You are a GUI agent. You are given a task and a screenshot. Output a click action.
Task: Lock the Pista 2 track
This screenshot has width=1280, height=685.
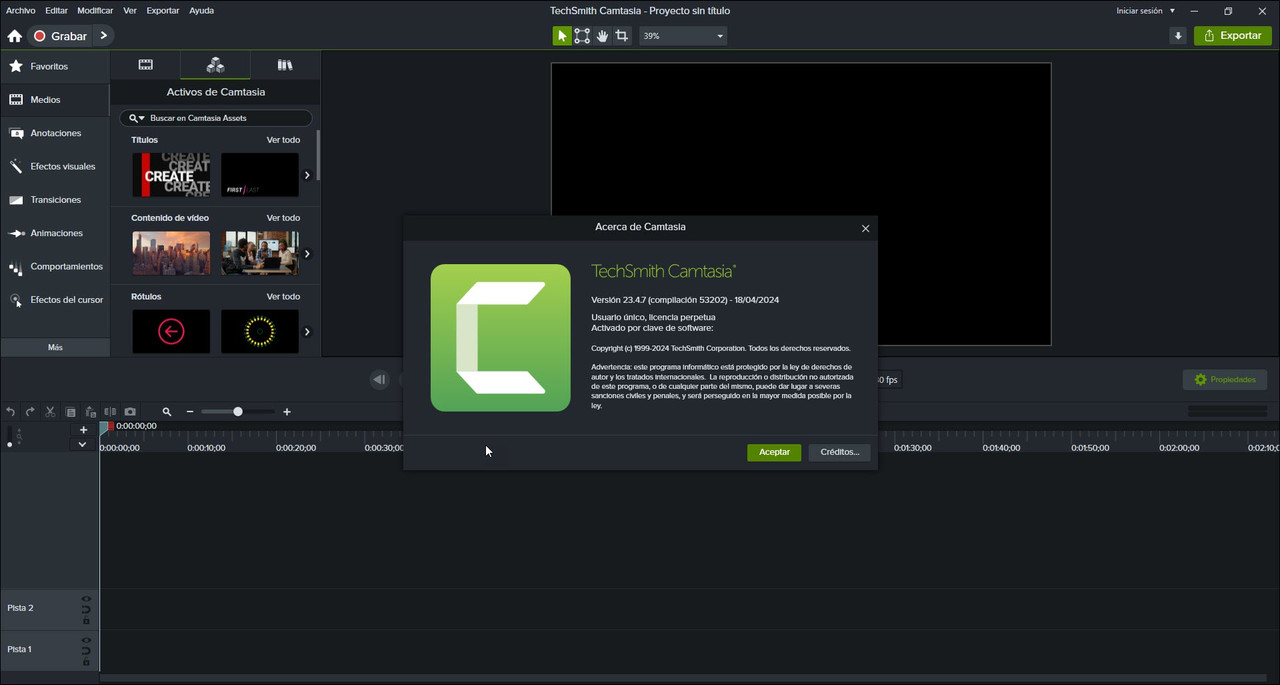tap(86, 620)
